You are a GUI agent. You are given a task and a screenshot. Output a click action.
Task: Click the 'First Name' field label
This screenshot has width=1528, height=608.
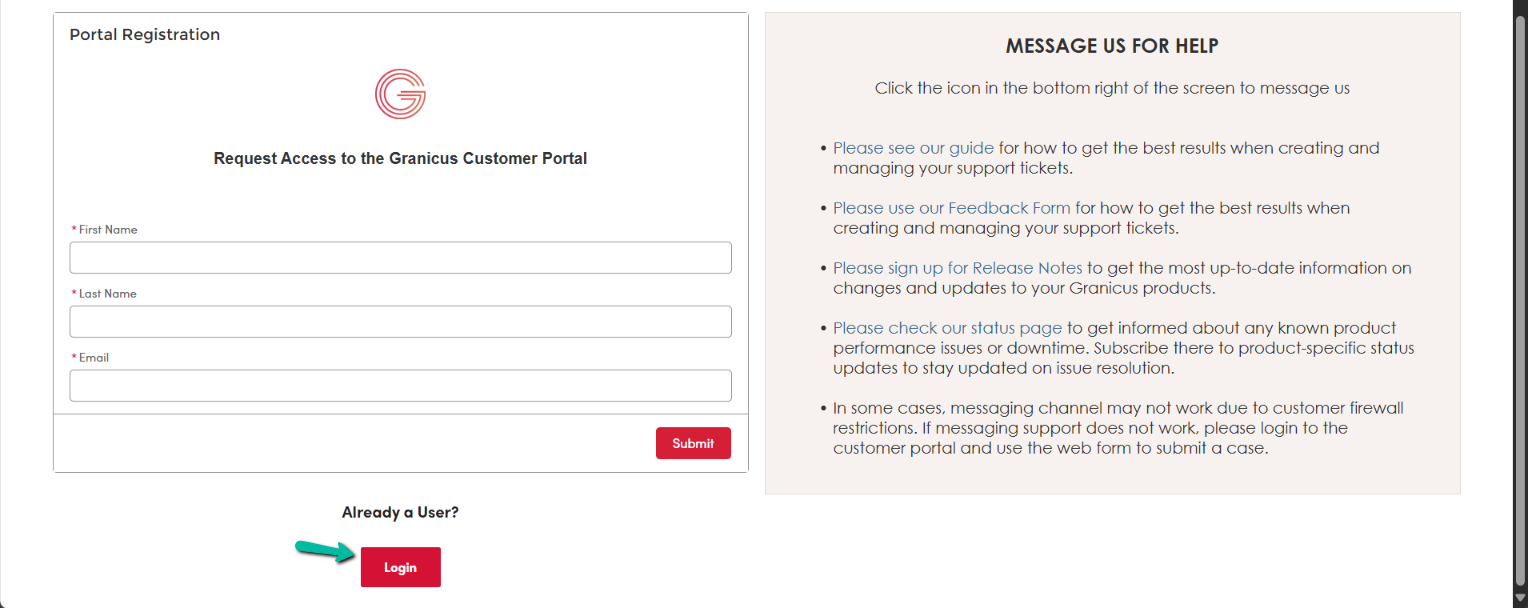(x=108, y=230)
